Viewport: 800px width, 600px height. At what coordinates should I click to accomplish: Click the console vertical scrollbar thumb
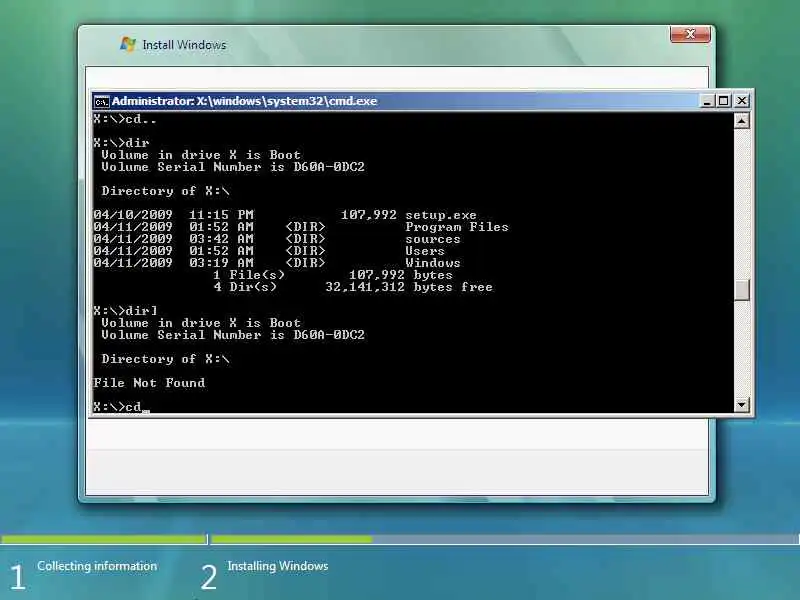coord(741,290)
